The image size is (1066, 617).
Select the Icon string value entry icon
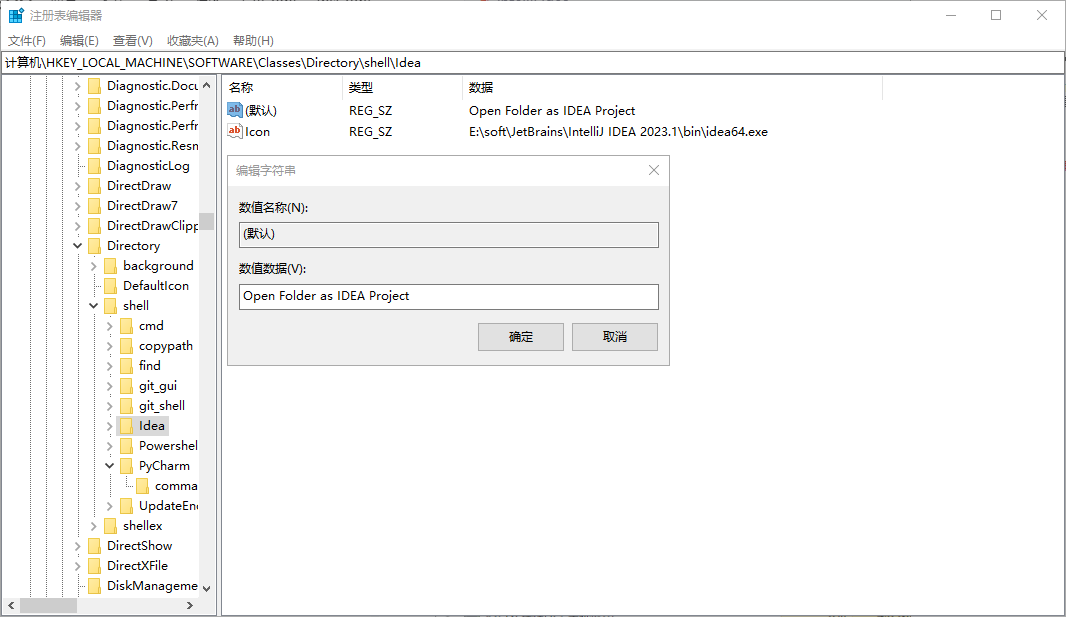[235, 131]
